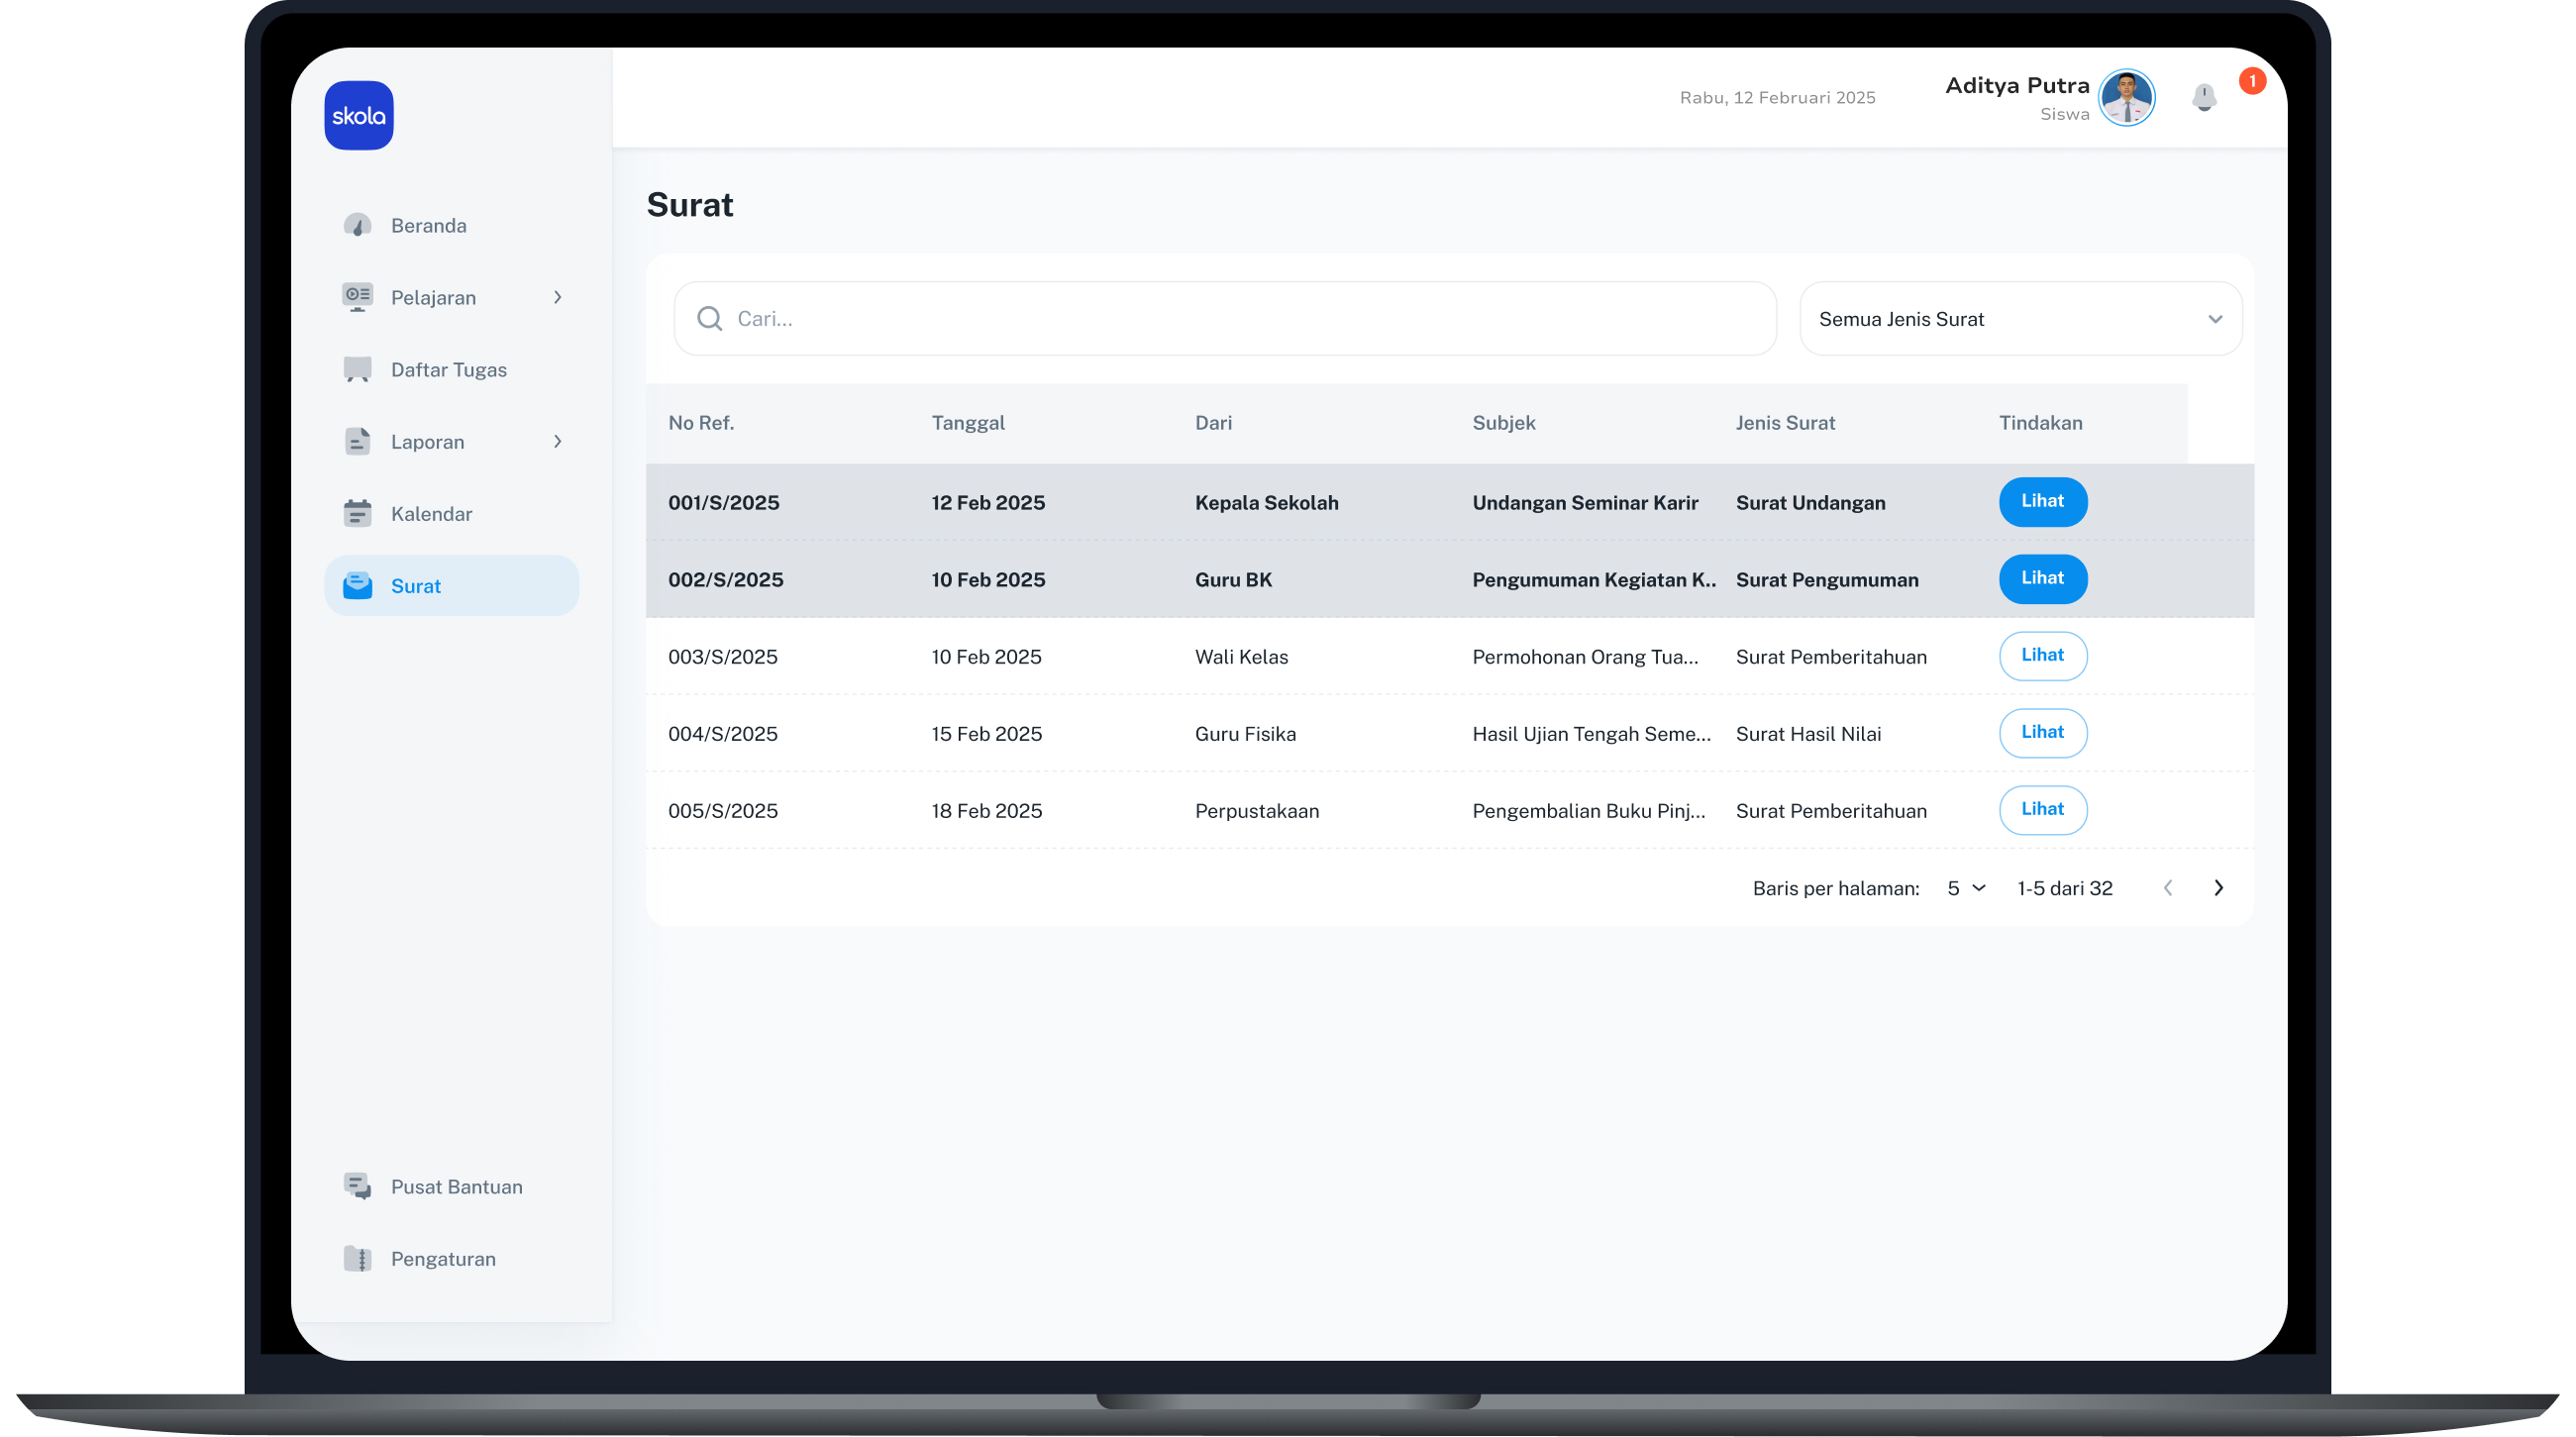Open Semua Jenis Surat dropdown
The height and width of the screenshot is (1437, 2576).
(2019, 319)
